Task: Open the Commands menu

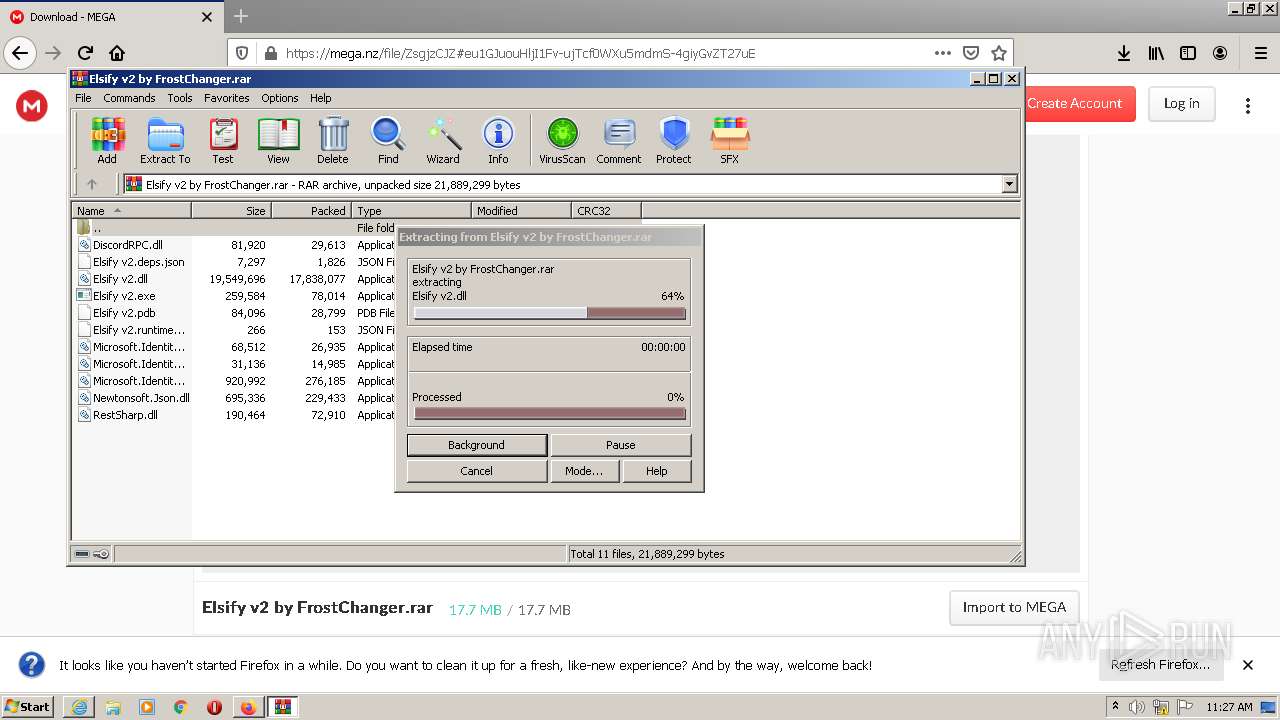Action: coord(129,98)
